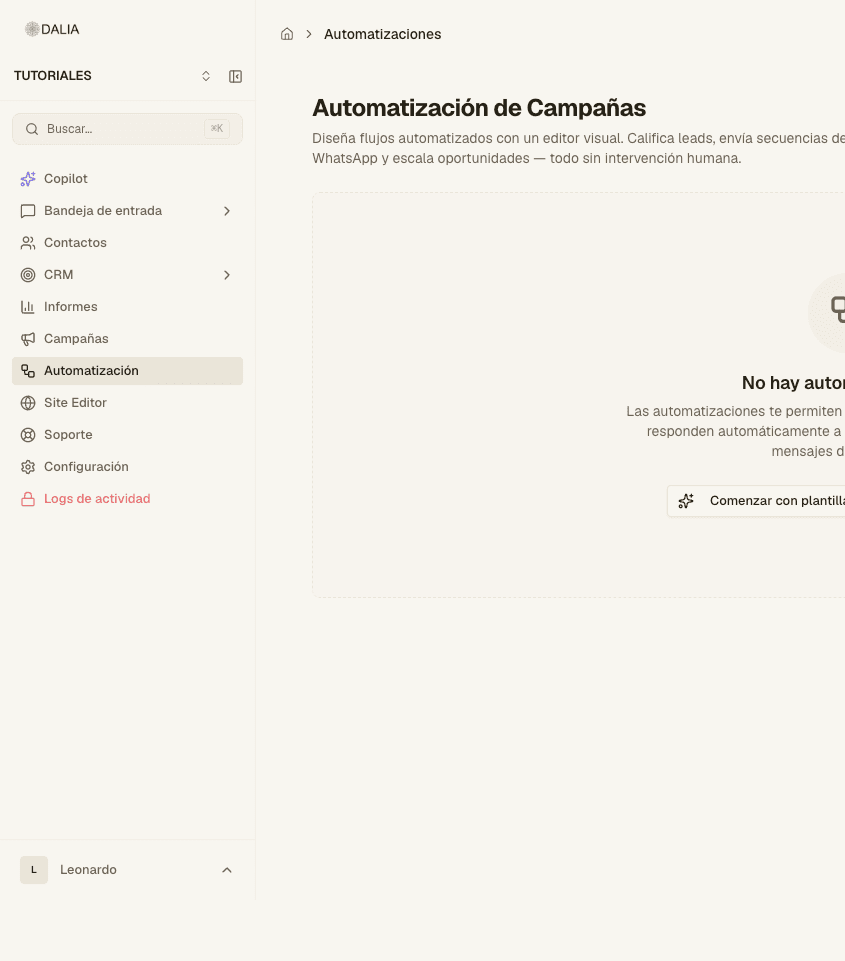
Task: Expand the CRM submenu chevron
Action: pos(227,275)
